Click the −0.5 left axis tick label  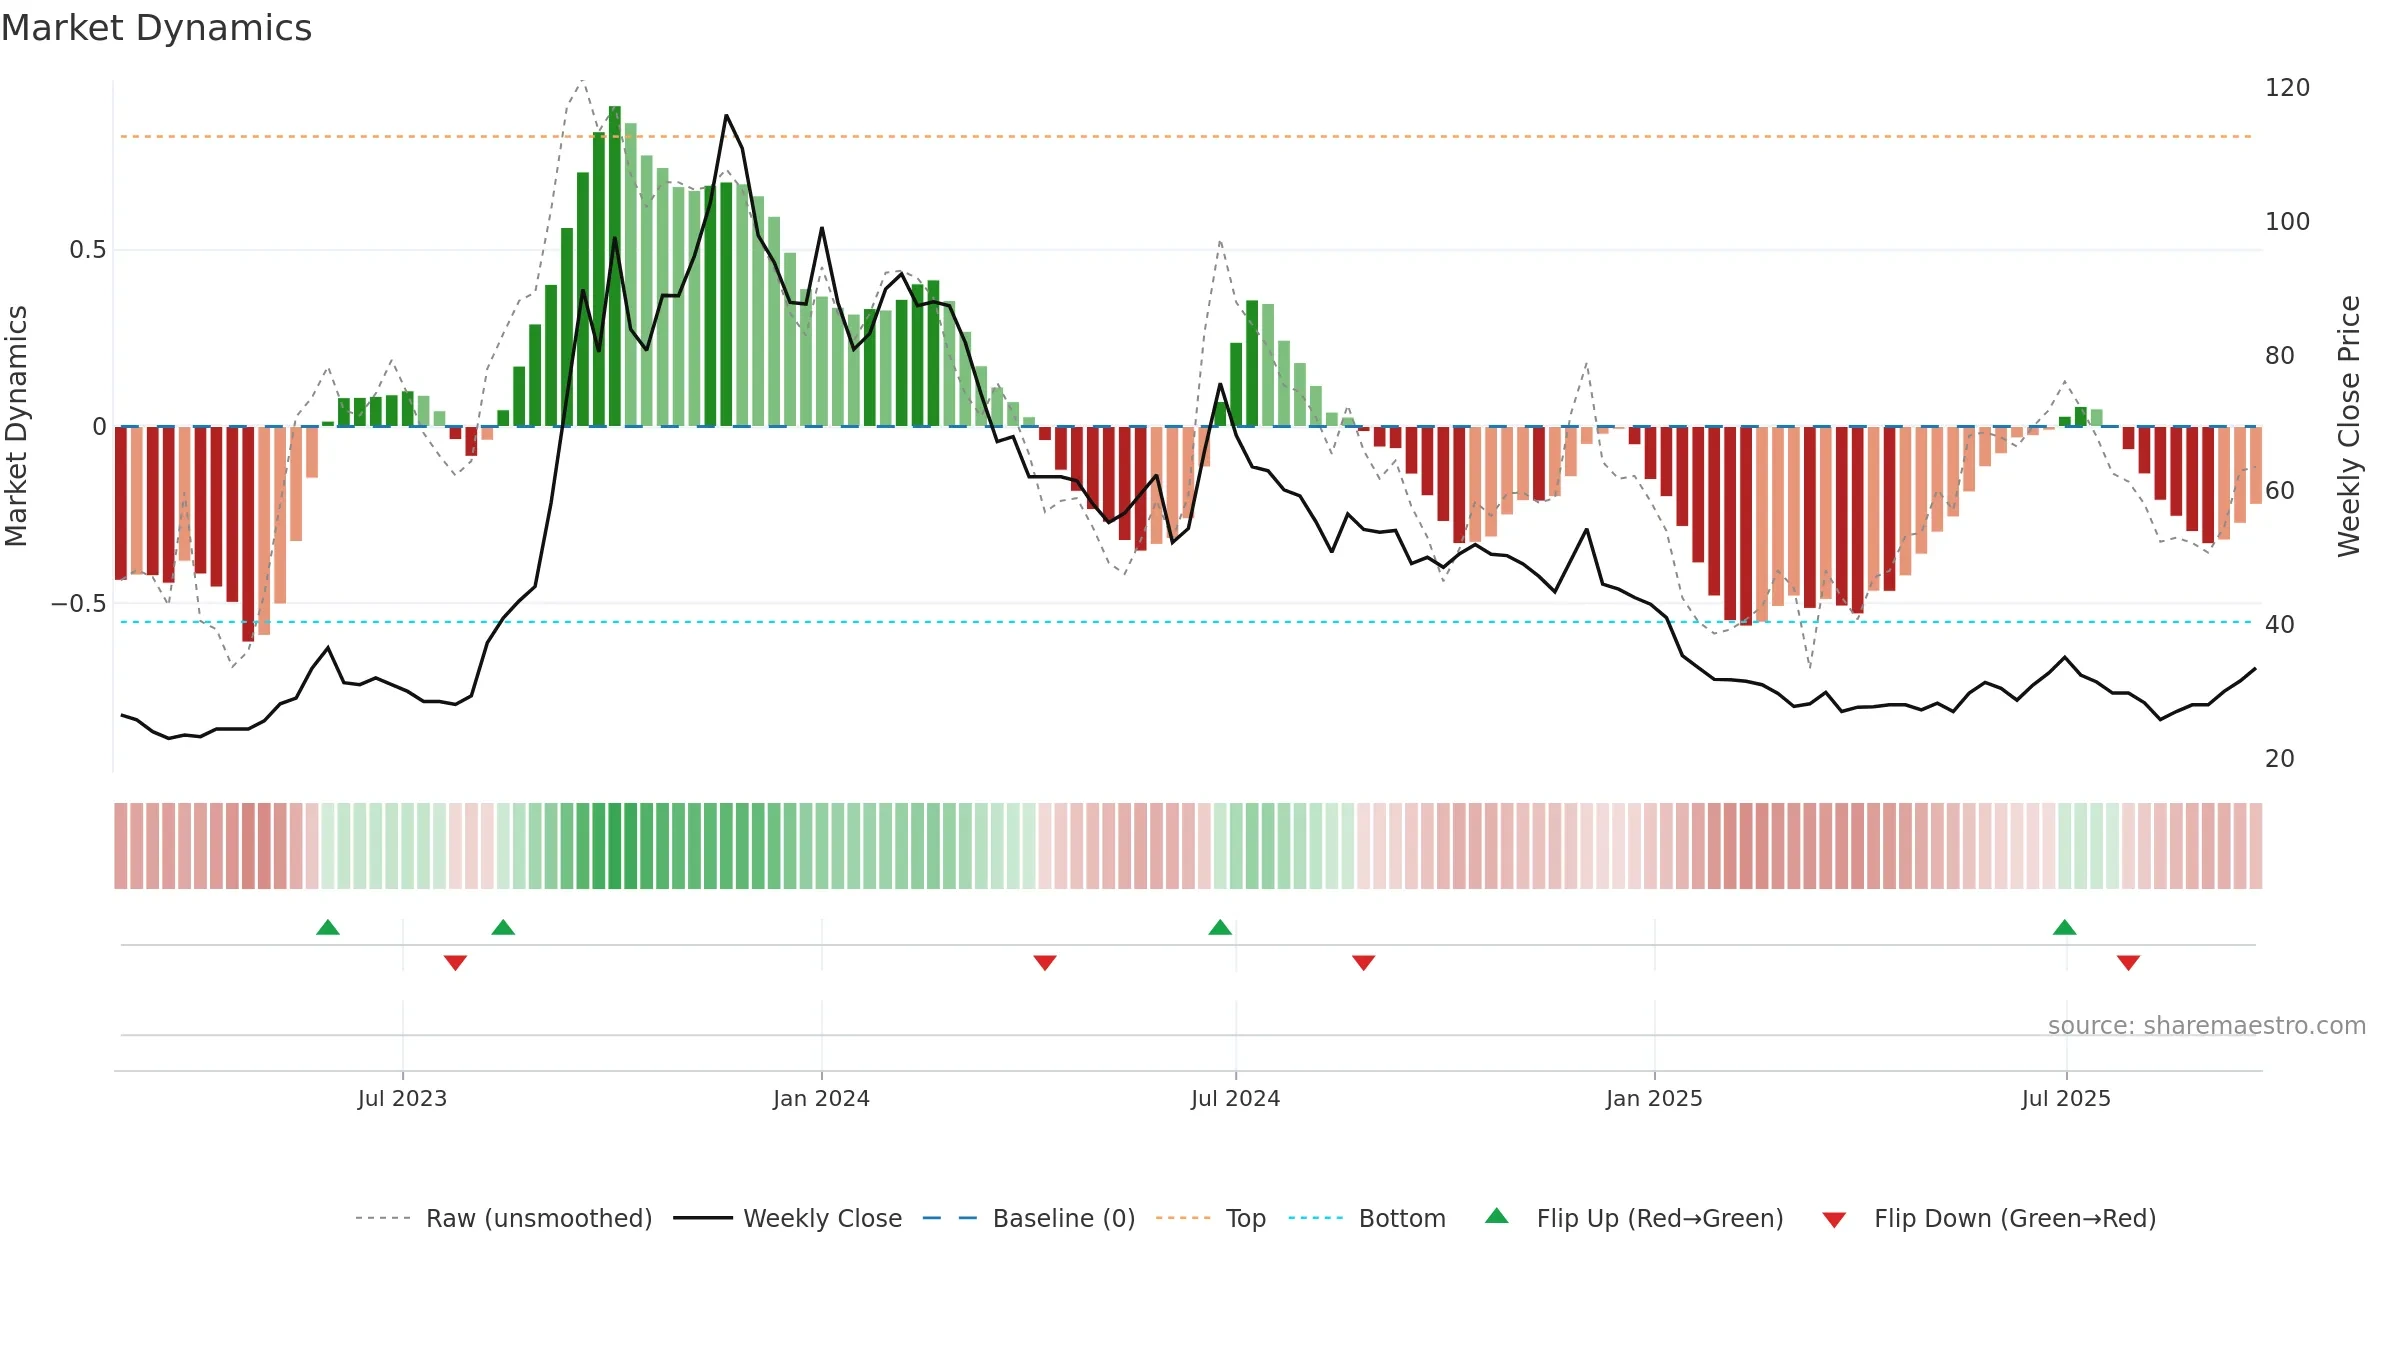(x=79, y=603)
